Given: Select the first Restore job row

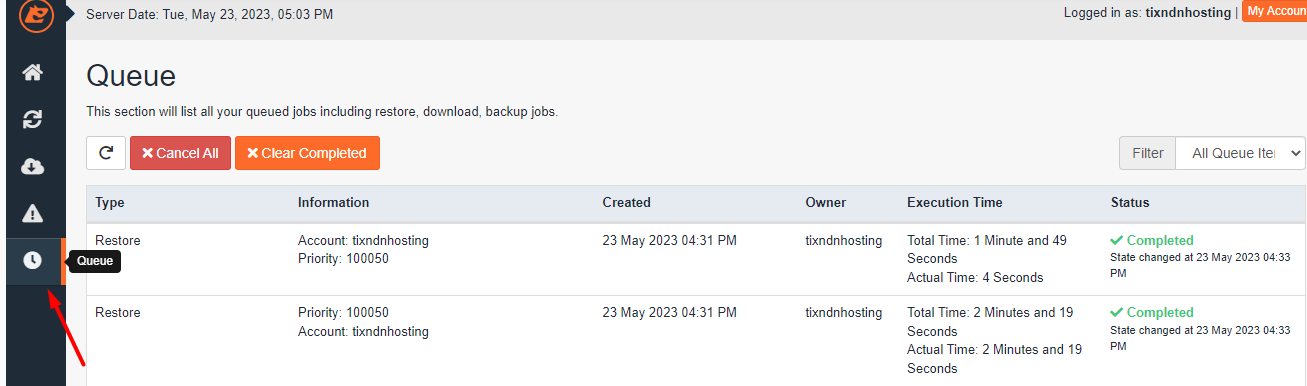Looking at the screenshot, I should (x=696, y=259).
